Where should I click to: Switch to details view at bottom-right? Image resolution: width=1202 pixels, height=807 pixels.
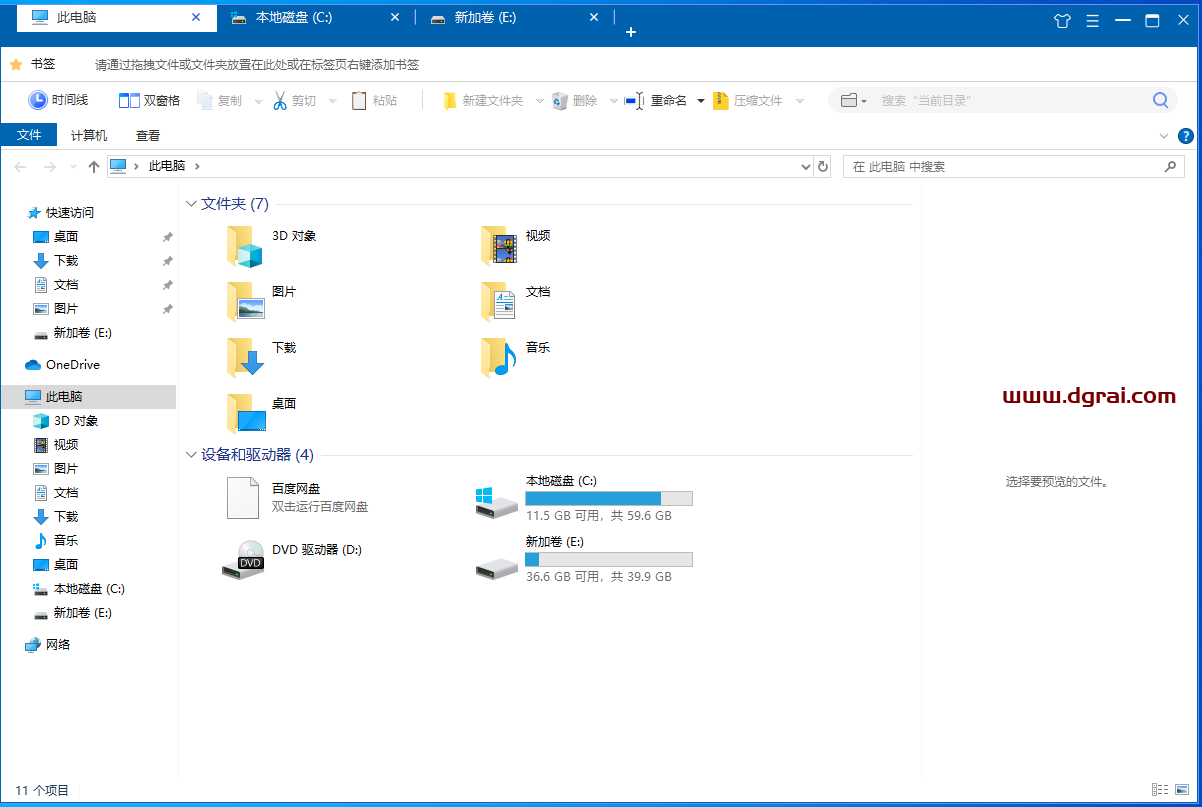(x=1160, y=790)
